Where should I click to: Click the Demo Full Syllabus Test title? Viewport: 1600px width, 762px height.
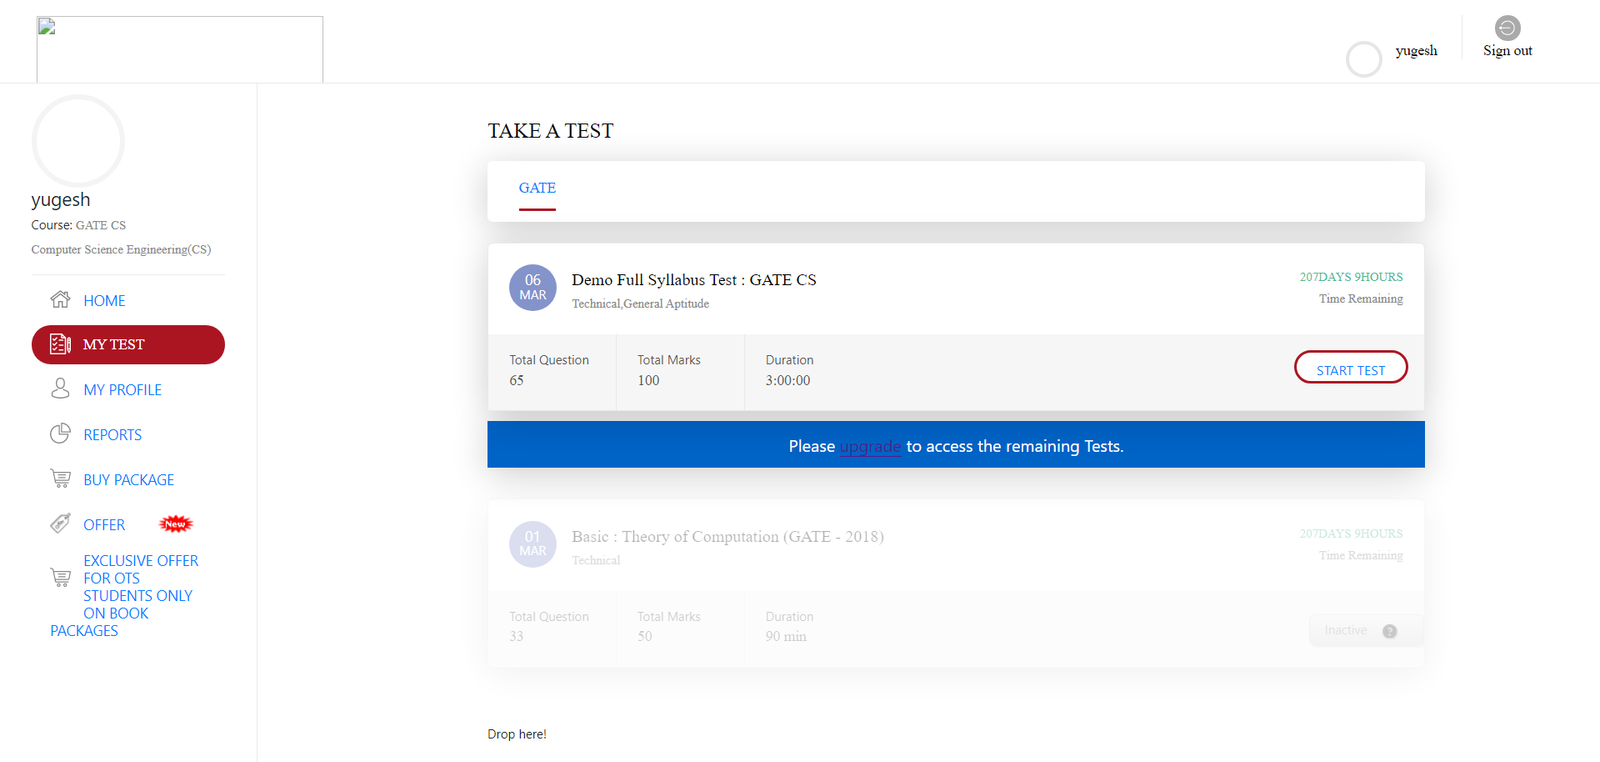(x=693, y=280)
